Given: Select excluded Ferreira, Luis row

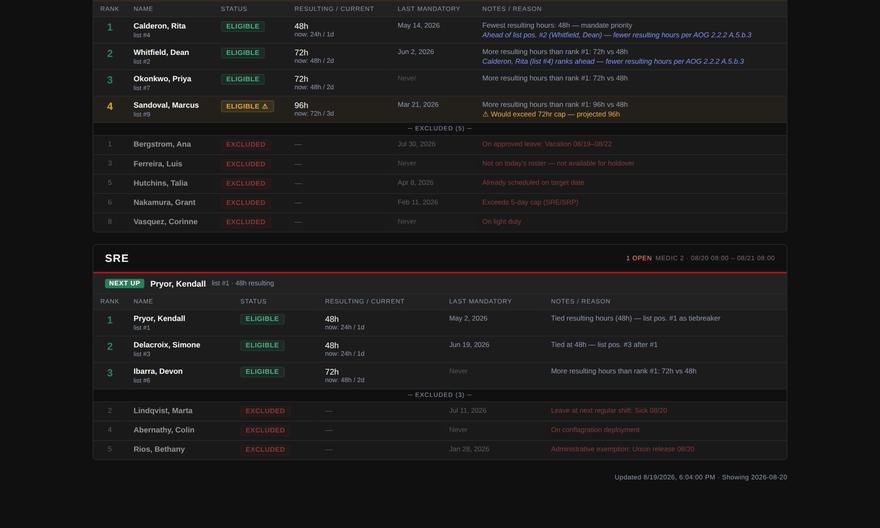Looking at the screenshot, I should tap(439, 164).
